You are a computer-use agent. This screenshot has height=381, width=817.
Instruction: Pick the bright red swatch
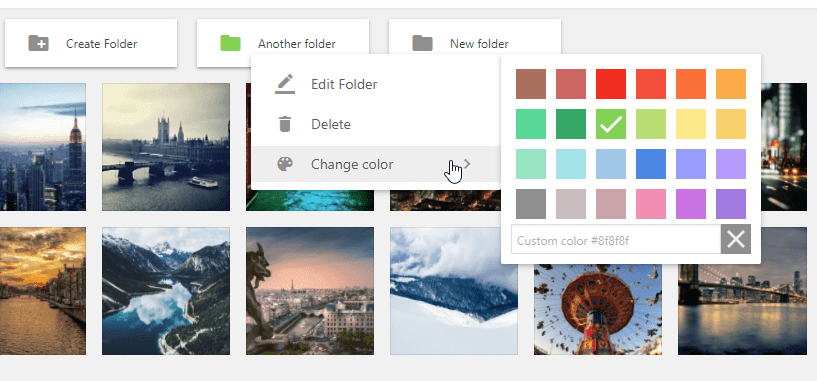click(x=611, y=84)
